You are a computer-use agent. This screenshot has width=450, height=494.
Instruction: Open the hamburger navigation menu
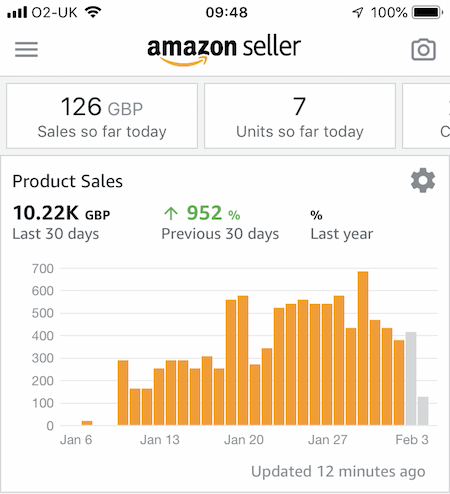[26, 49]
